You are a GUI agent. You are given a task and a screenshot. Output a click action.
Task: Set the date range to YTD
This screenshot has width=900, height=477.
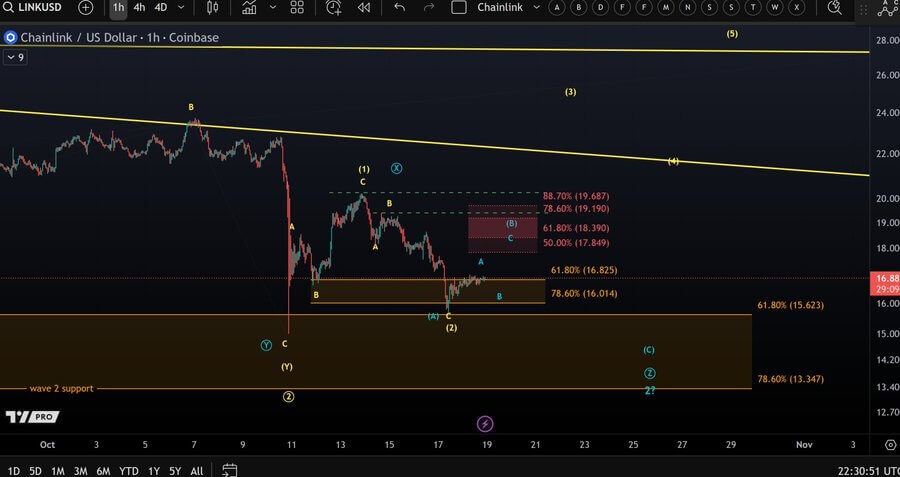point(128,470)
